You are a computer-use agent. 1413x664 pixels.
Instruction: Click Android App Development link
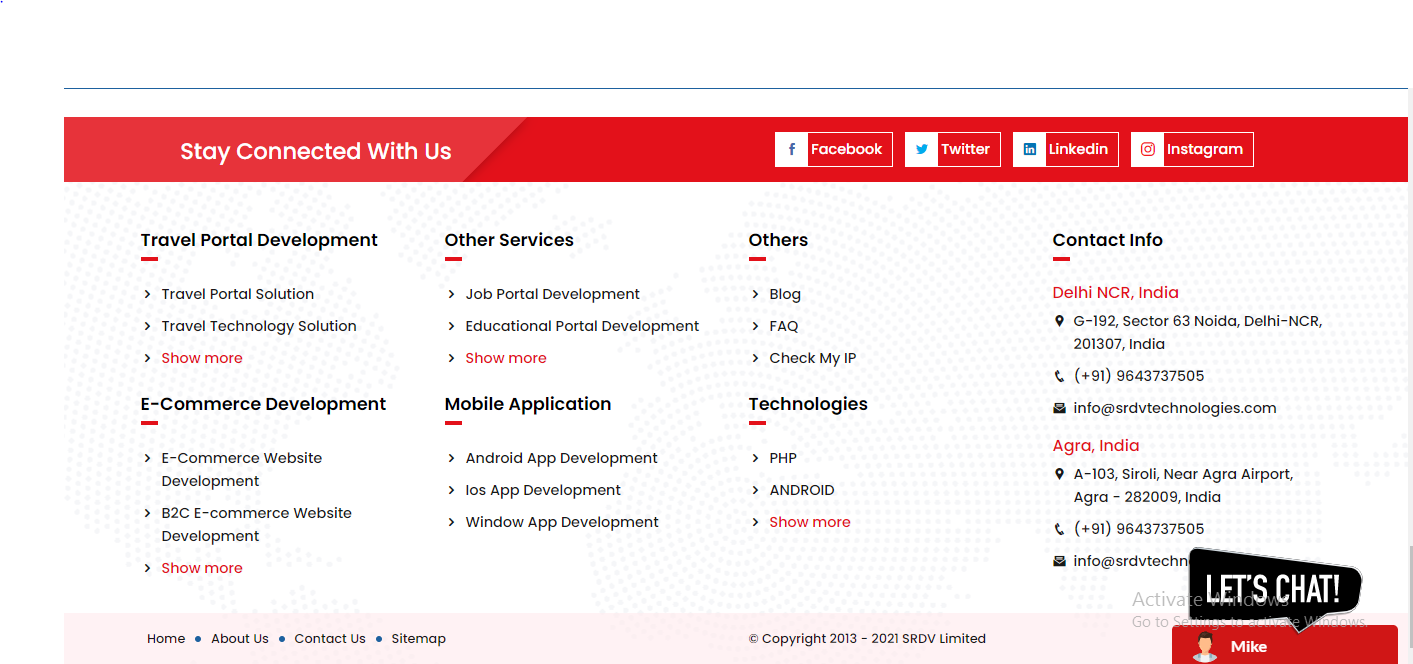tap(561, 457)
